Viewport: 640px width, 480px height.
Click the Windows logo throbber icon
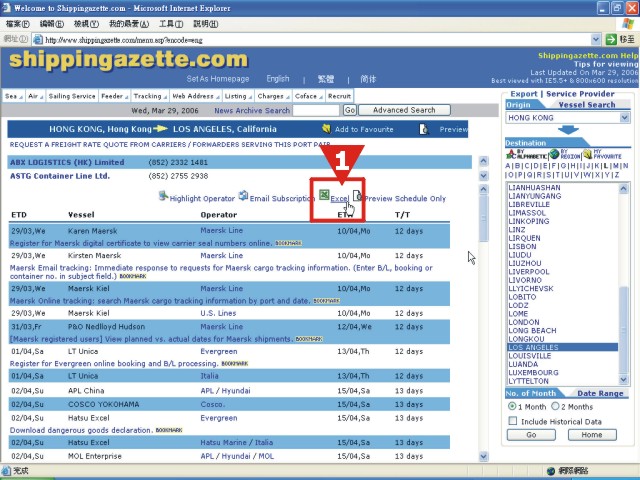coord(628,24)
